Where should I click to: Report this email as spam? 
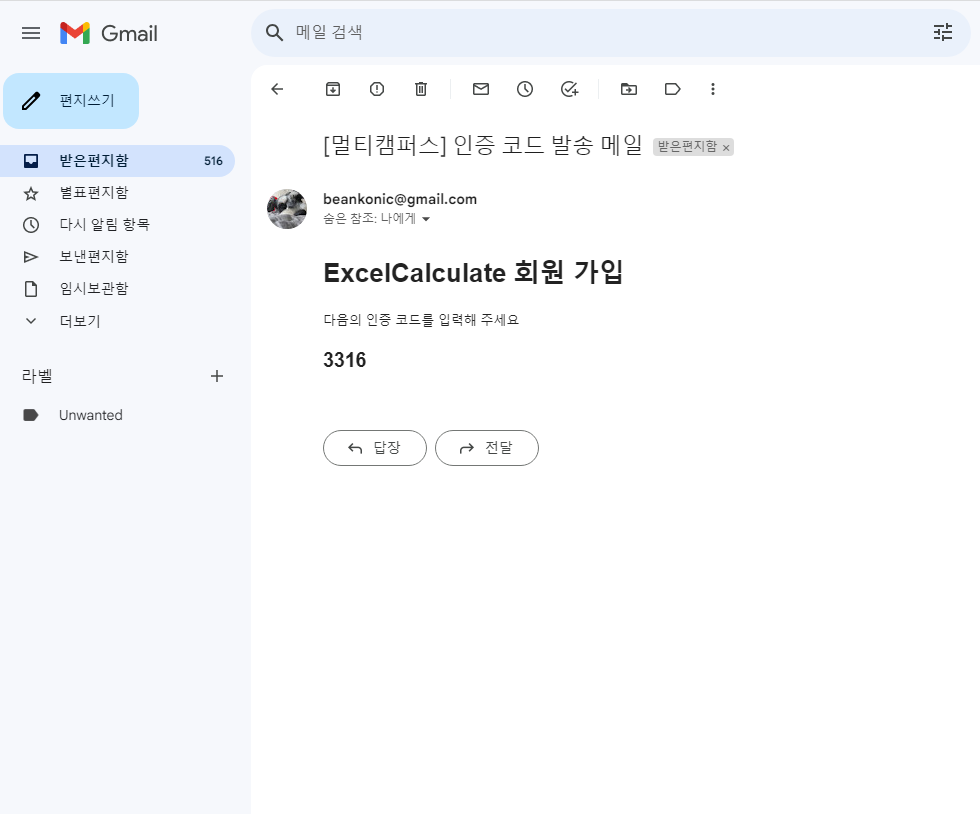(x=377, y=89)
